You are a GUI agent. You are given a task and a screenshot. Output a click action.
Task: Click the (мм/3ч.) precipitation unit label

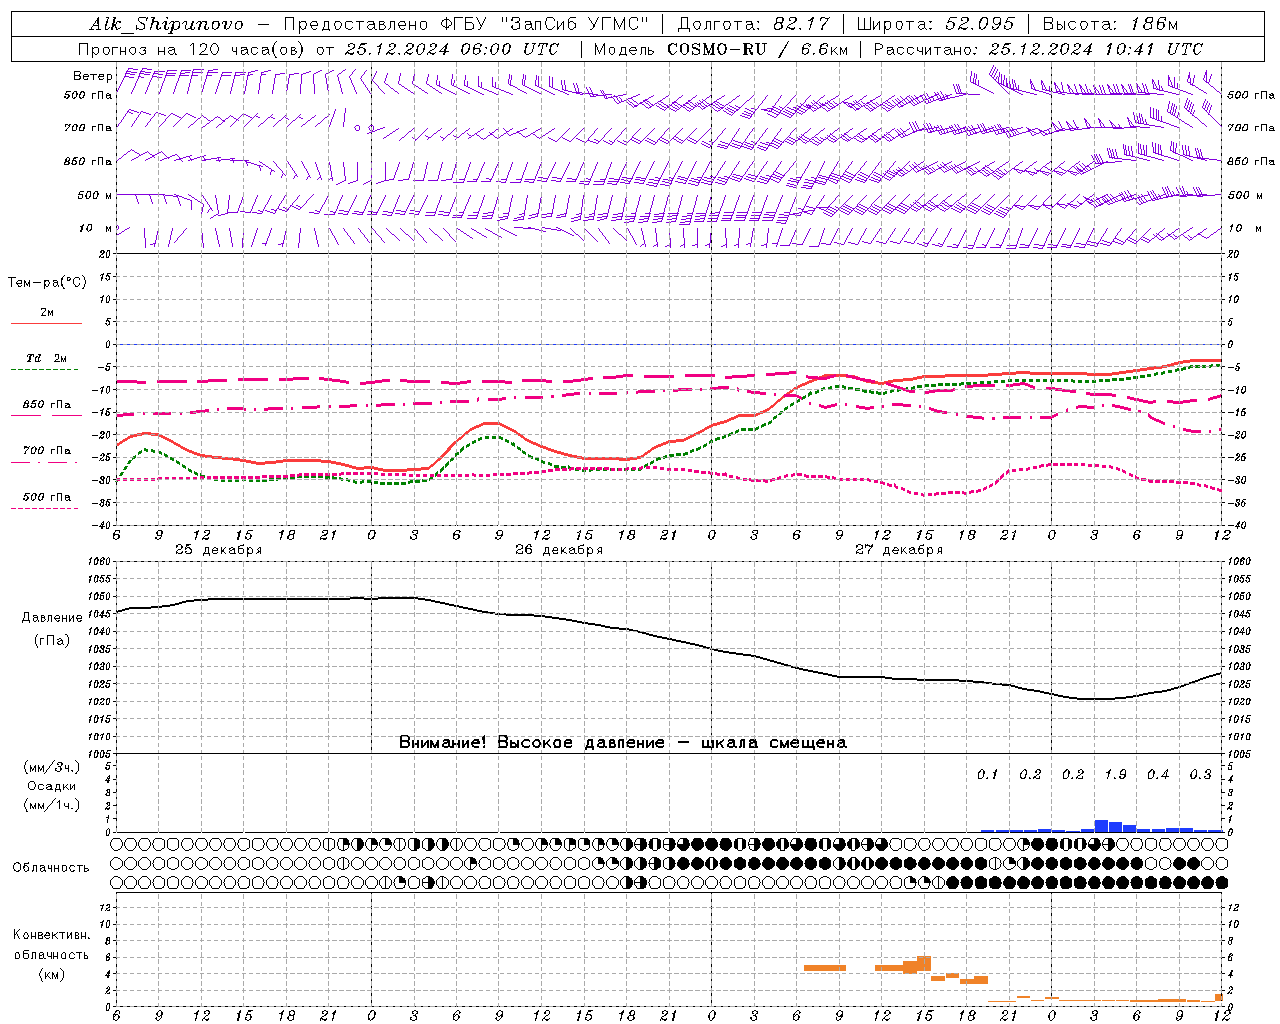pos(52,767)
